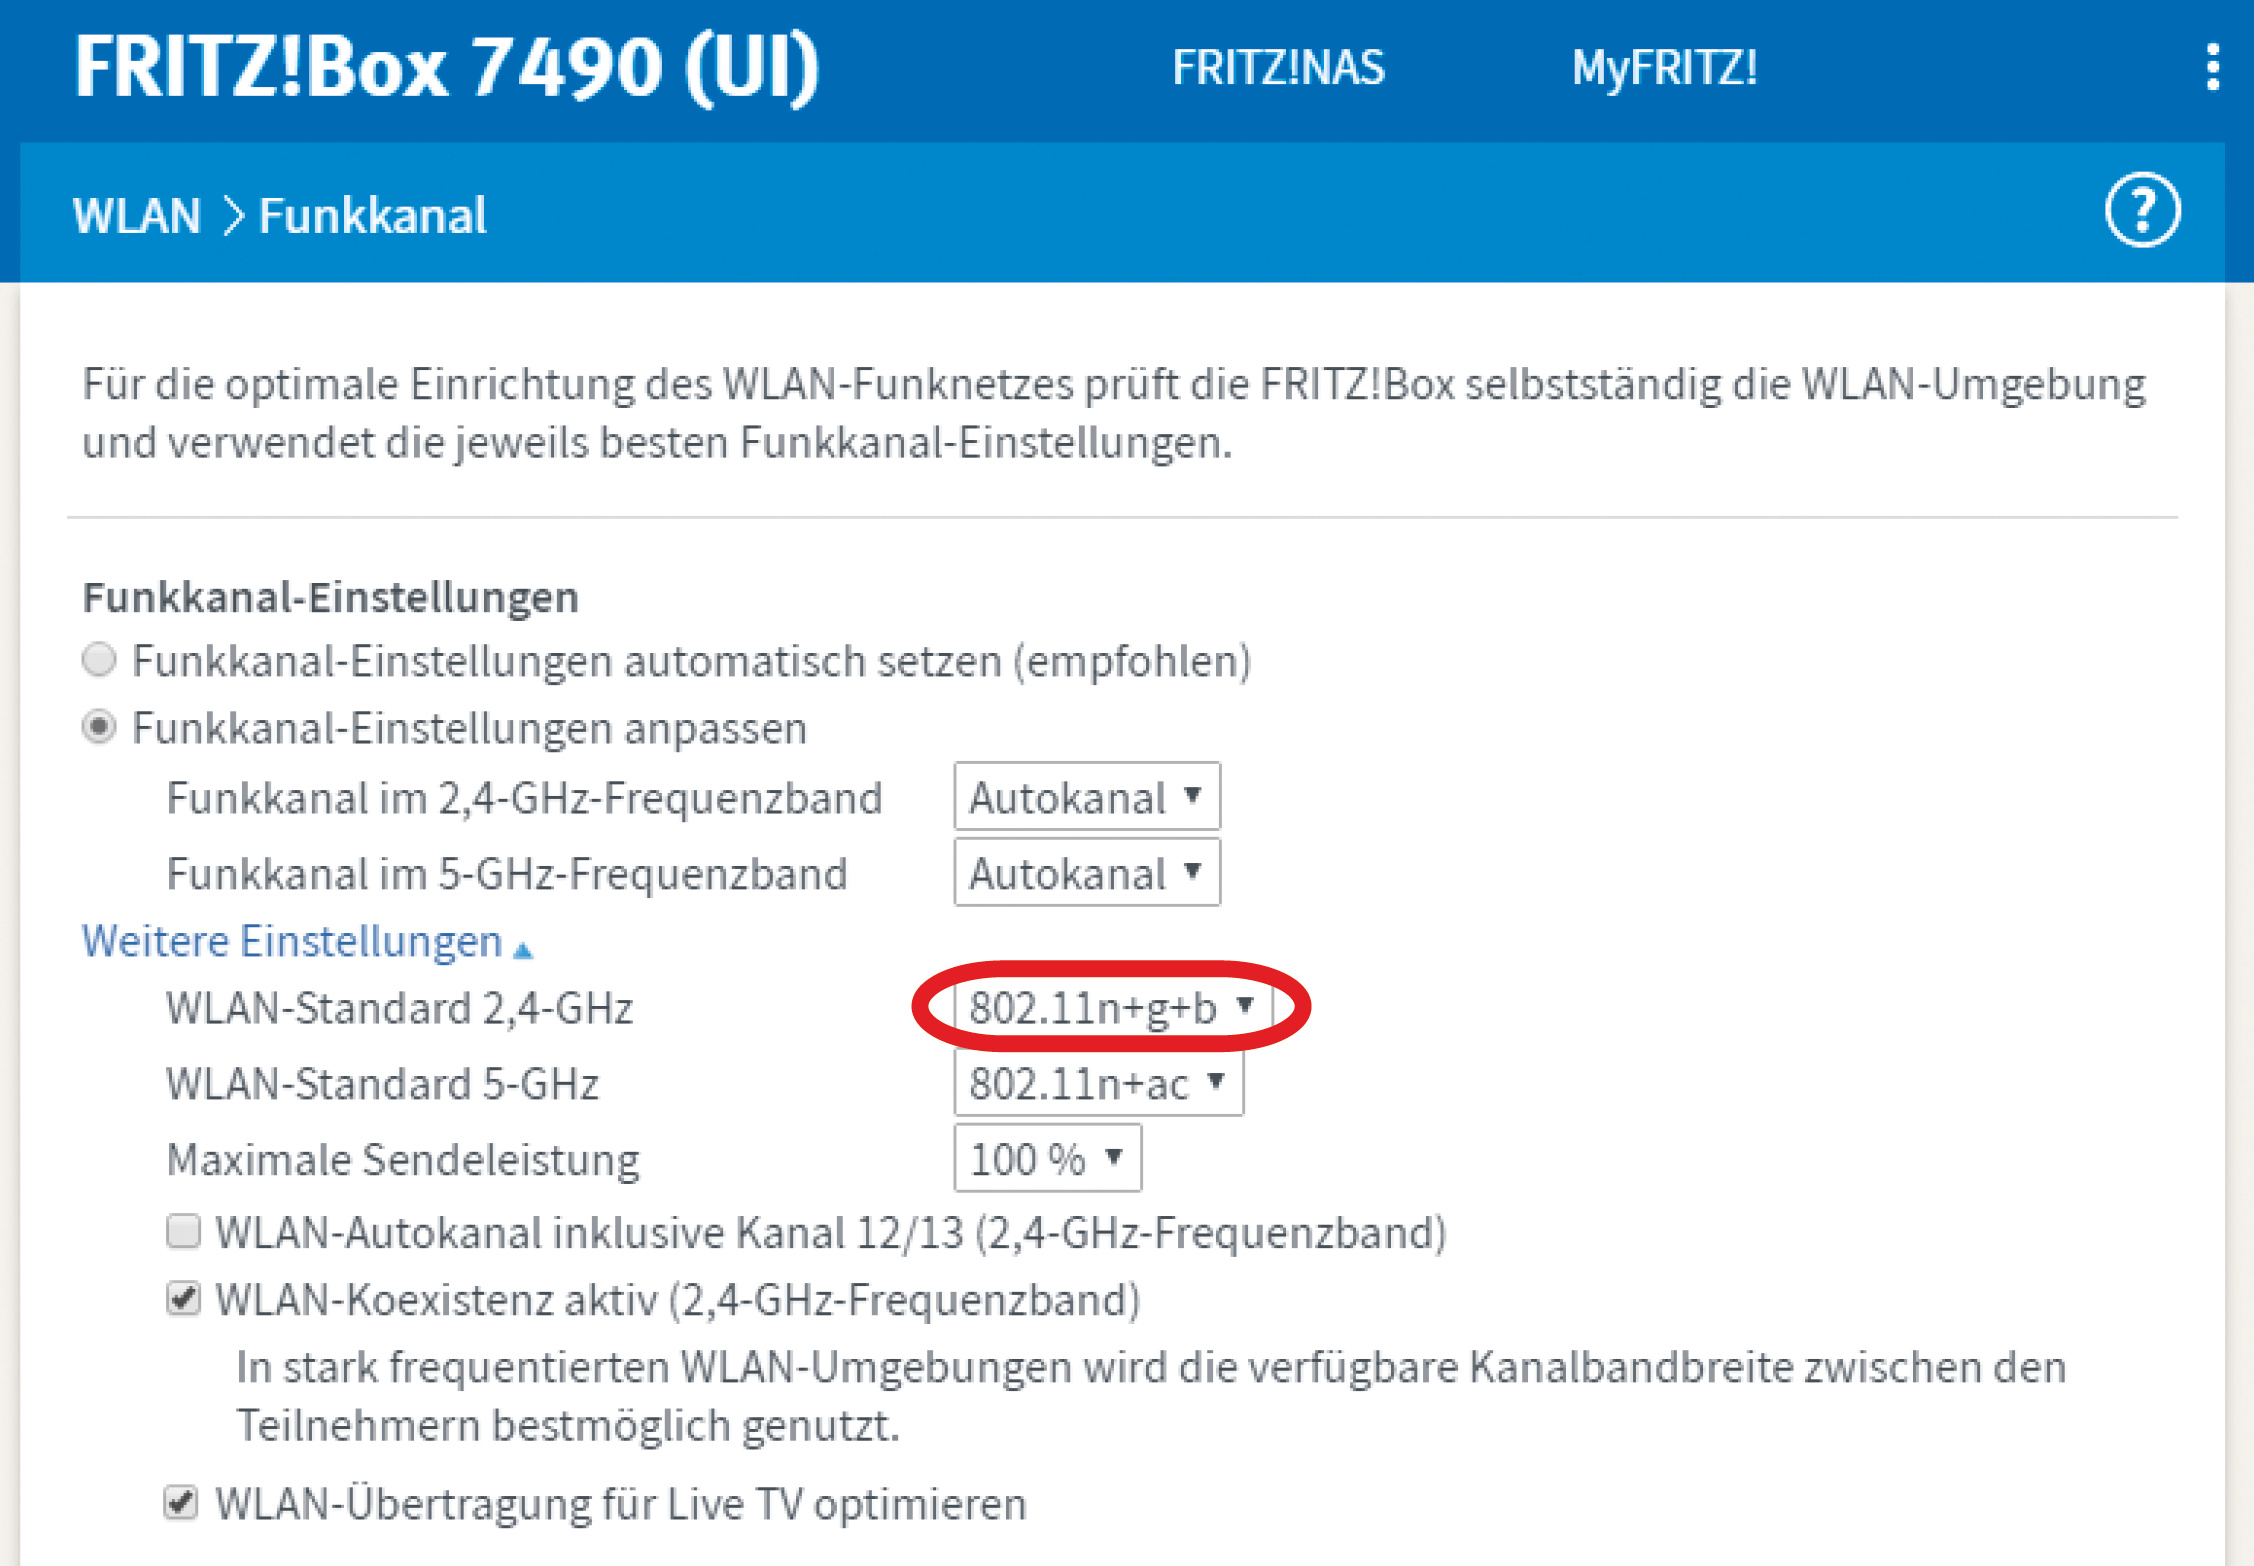Enable WLAN-Autokanal inklusive Kanal 12/13
Screen dimensions: 2254x1566
183,1232
